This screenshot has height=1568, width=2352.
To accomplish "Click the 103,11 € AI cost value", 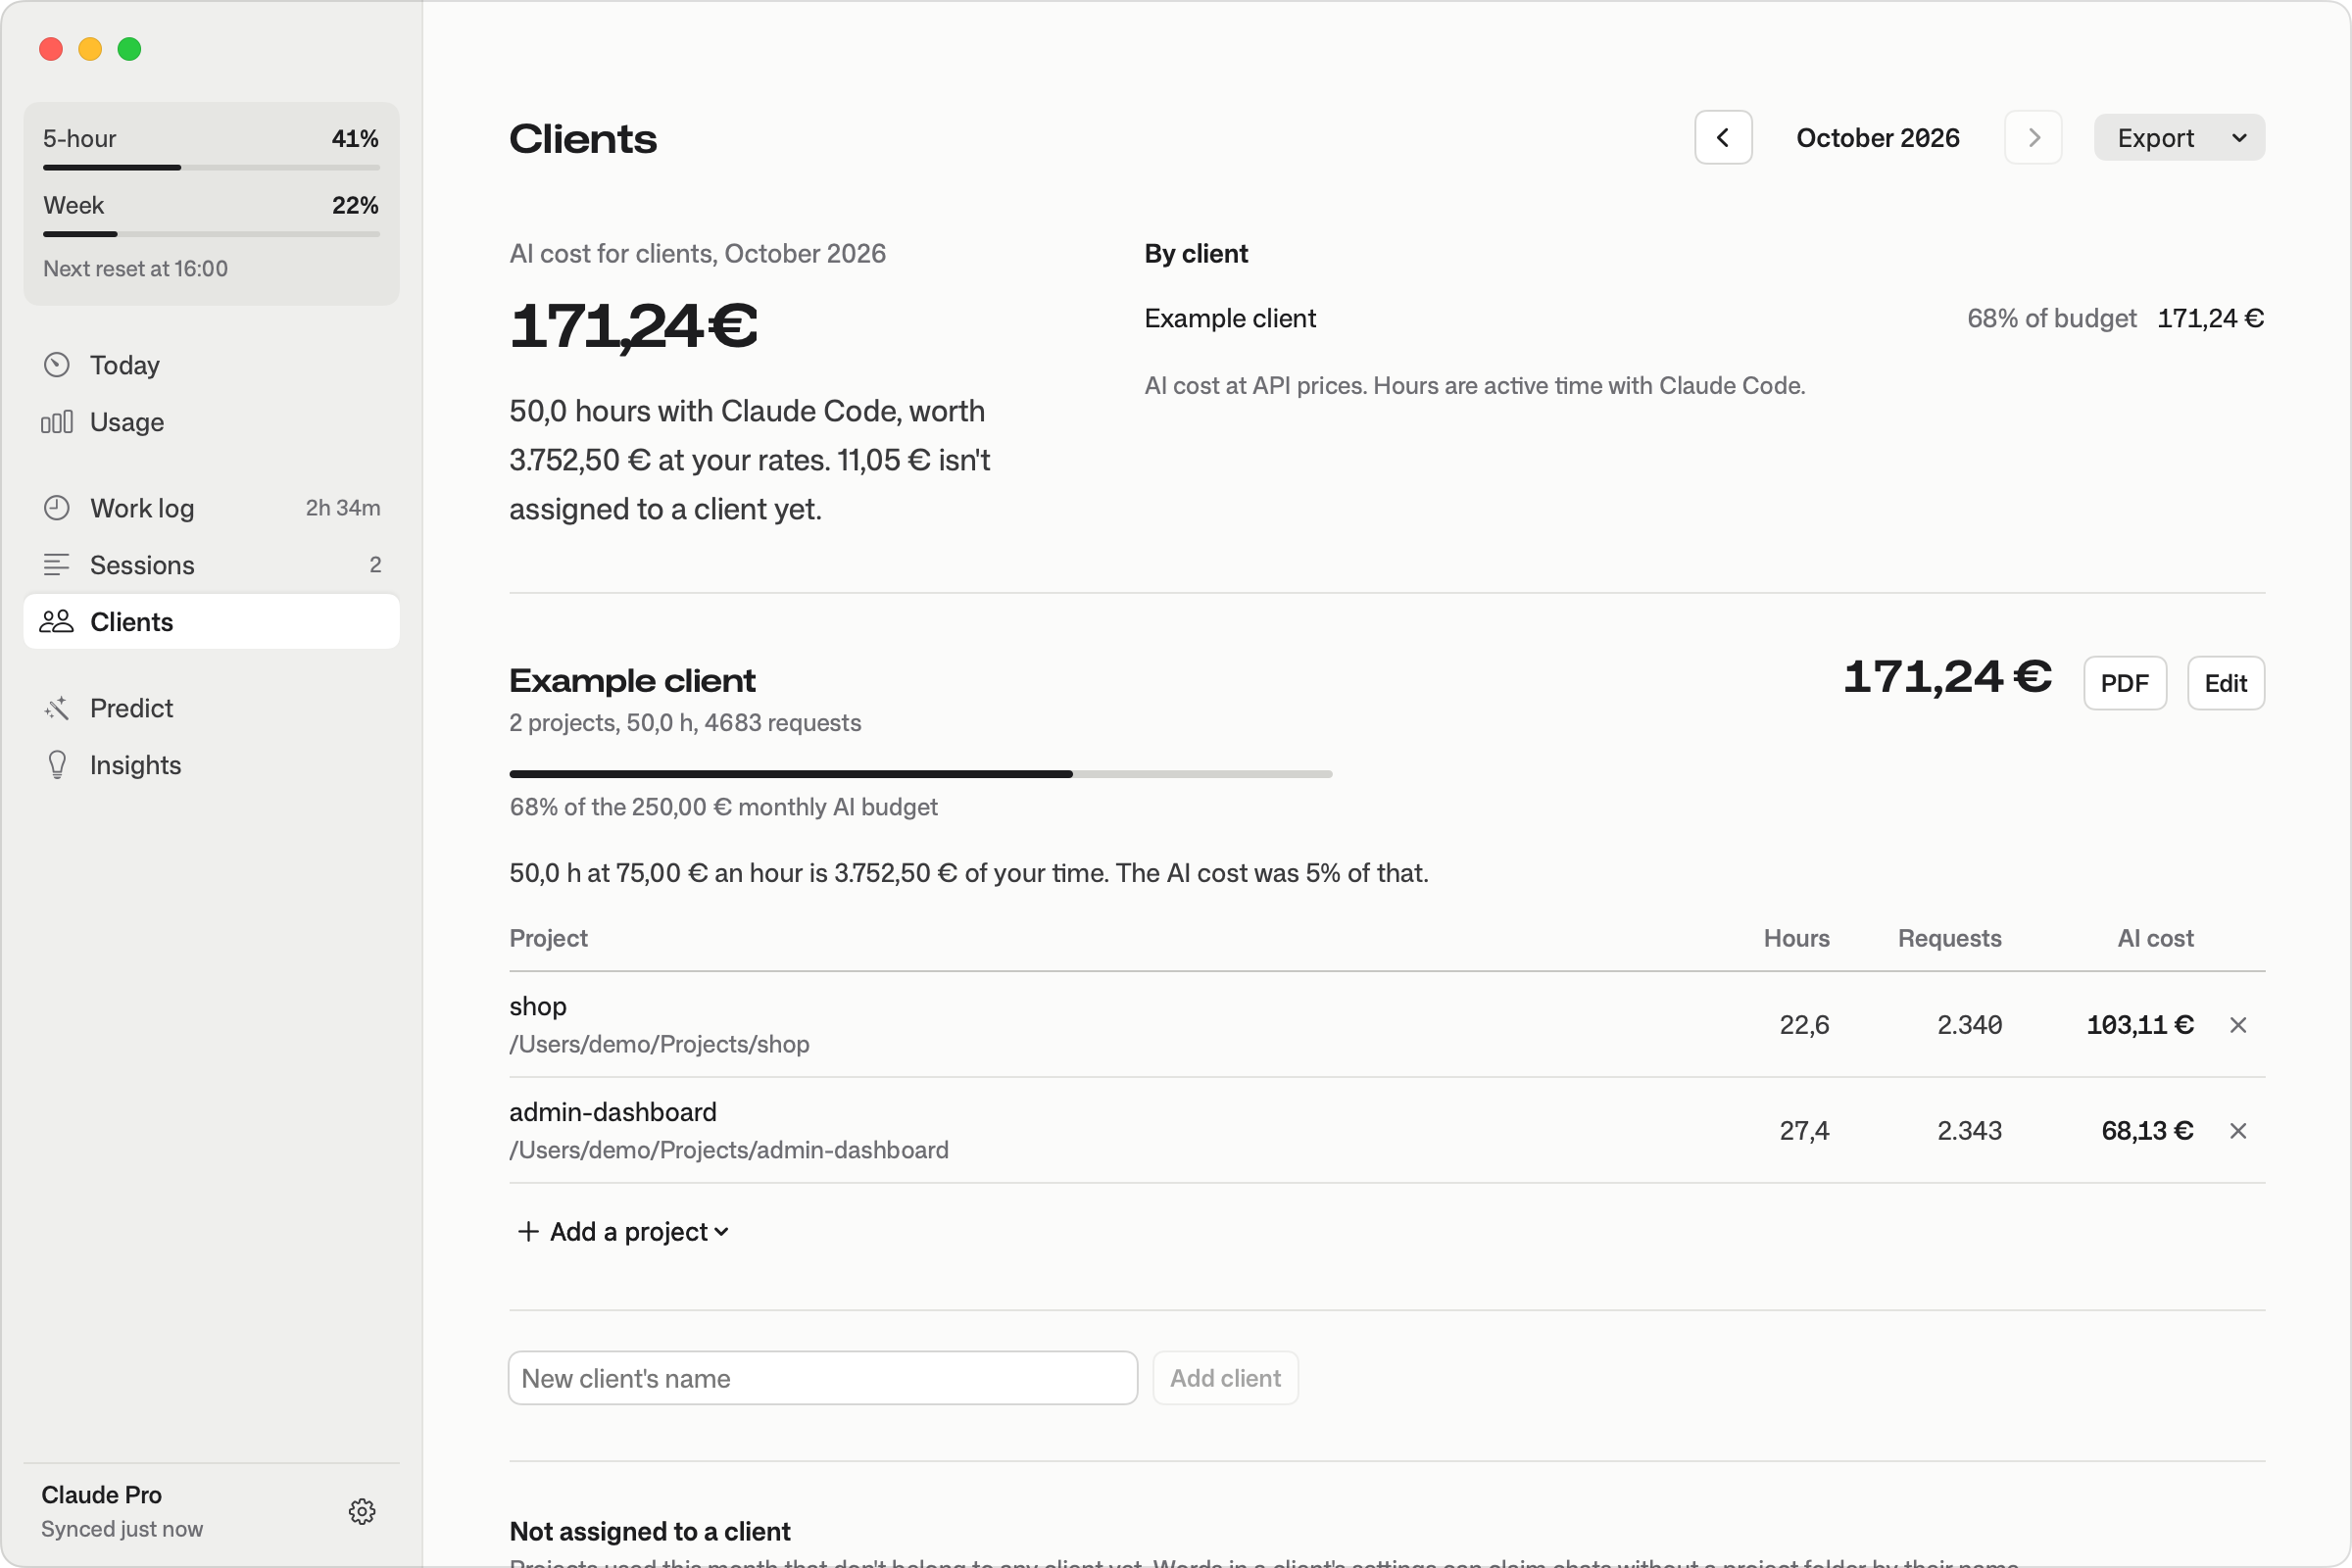I will (x=2140, y=1025).
